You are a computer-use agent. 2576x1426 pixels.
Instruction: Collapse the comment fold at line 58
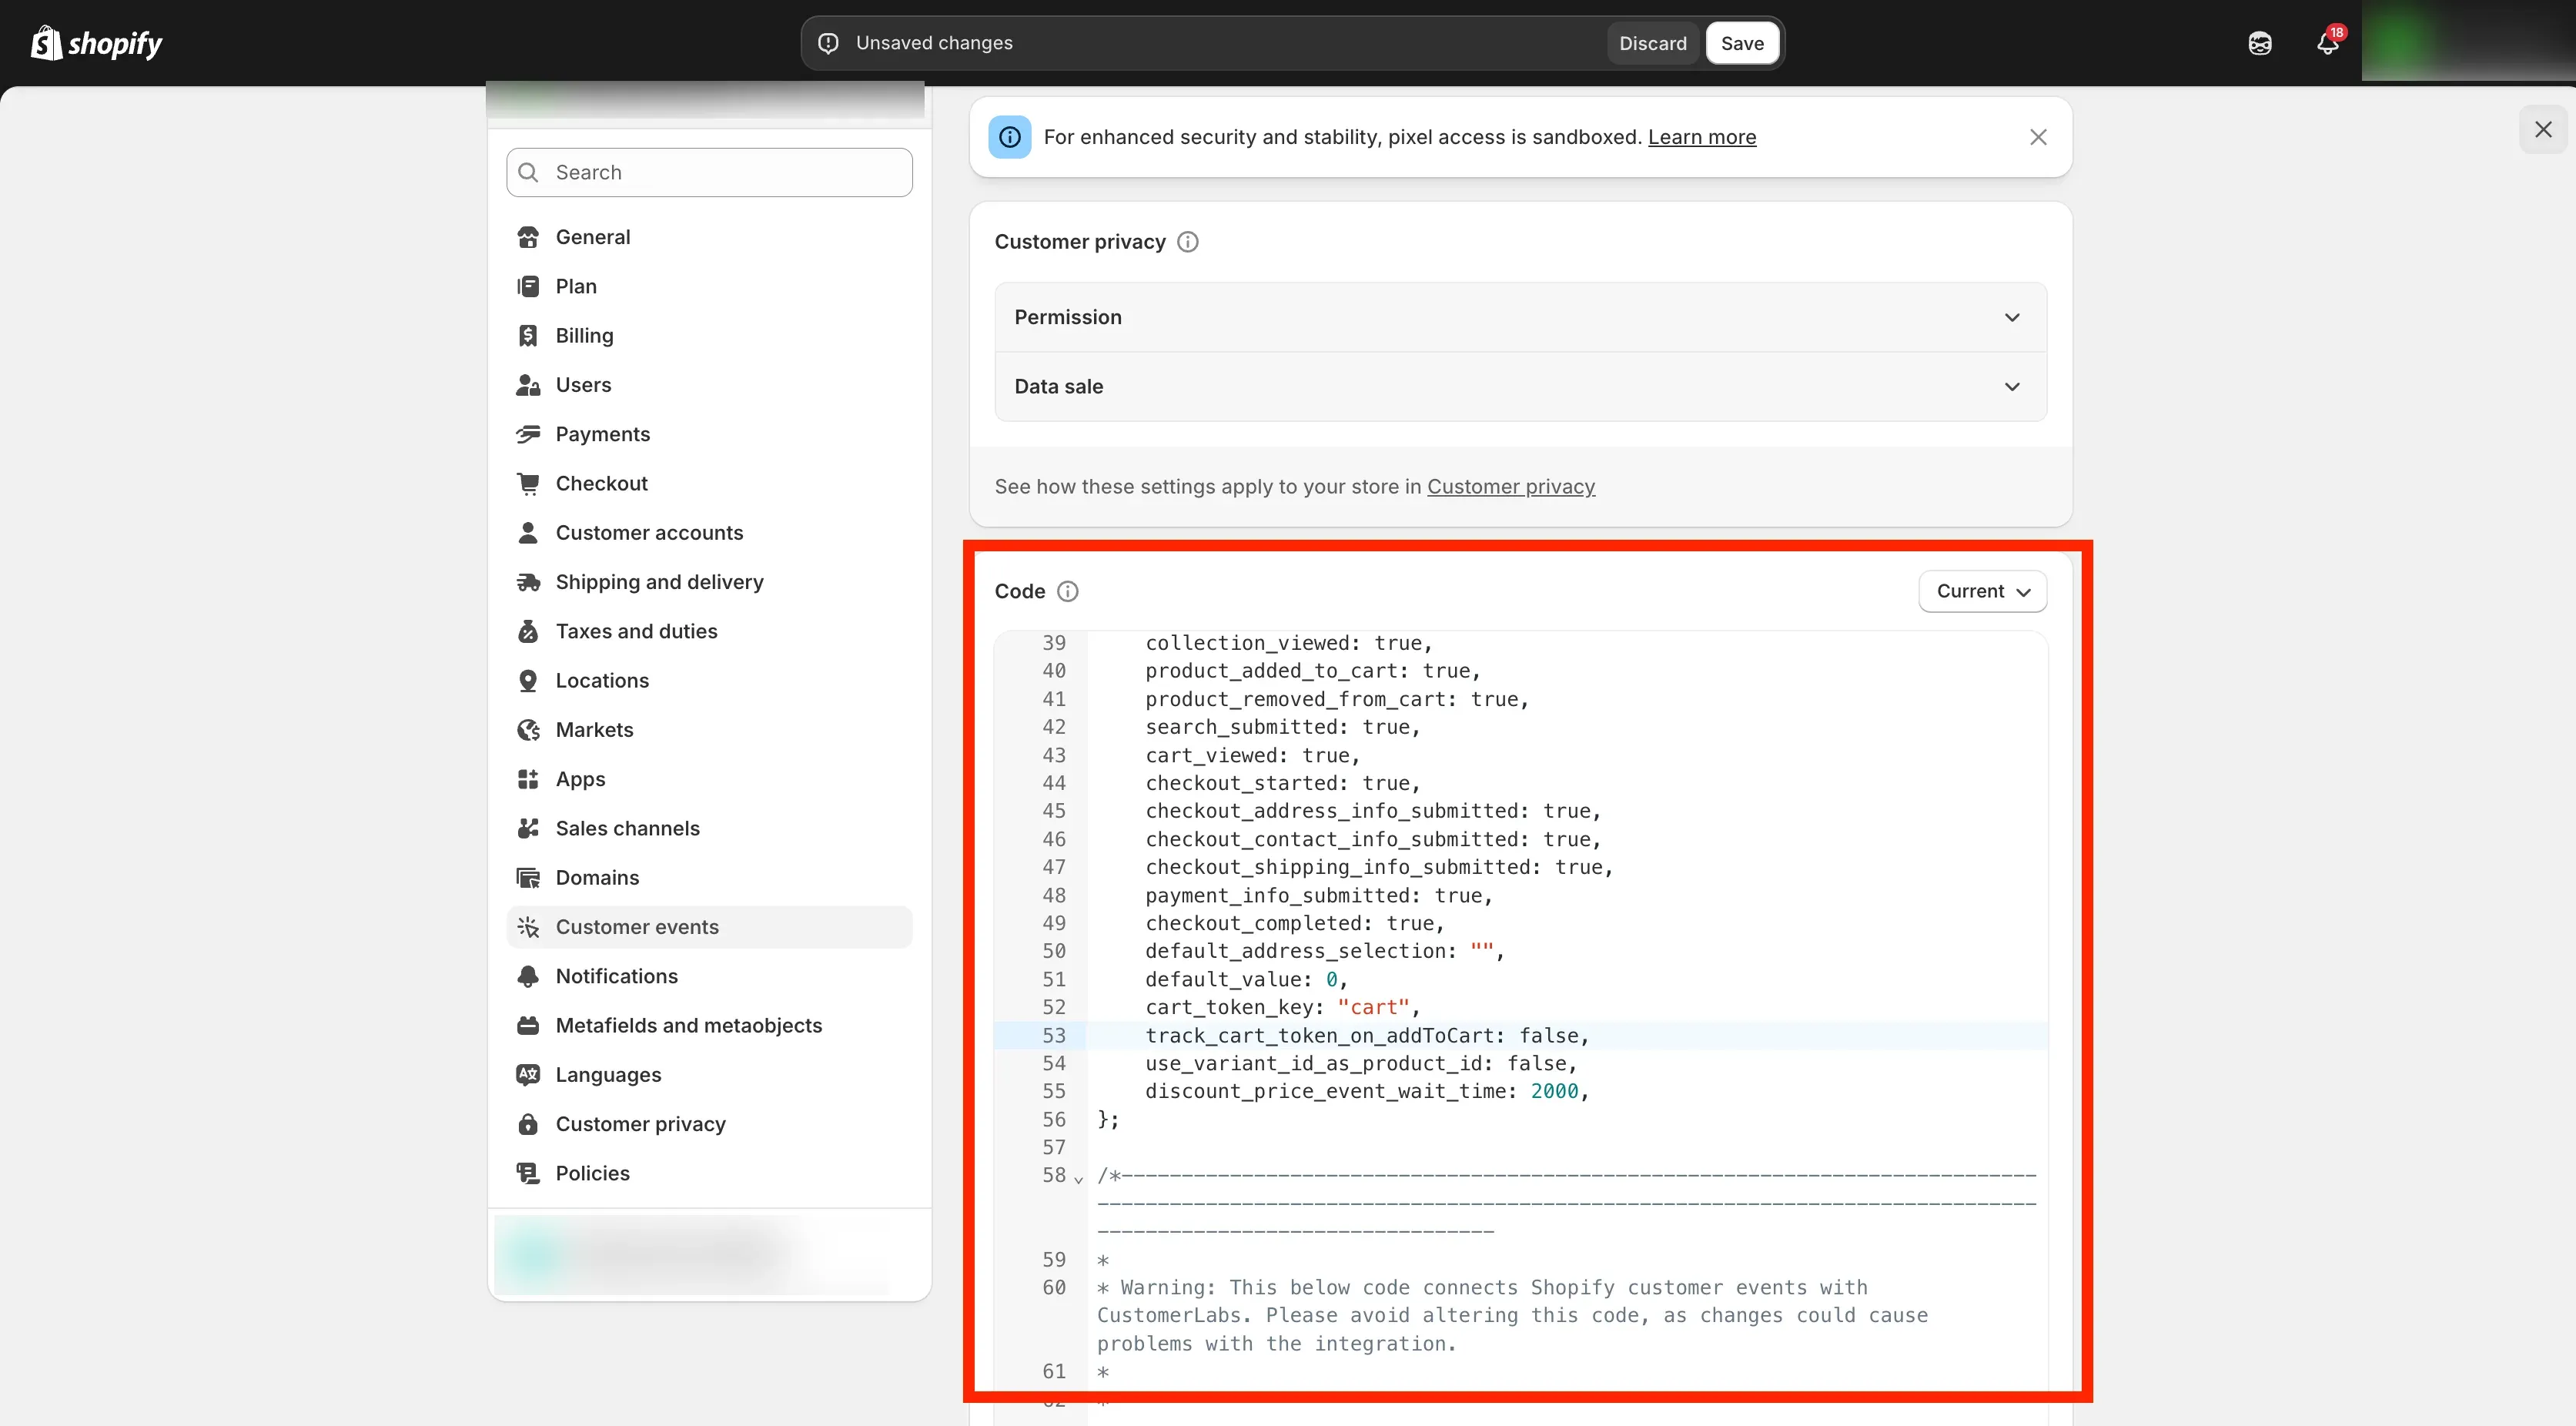coord(1079,1179)
